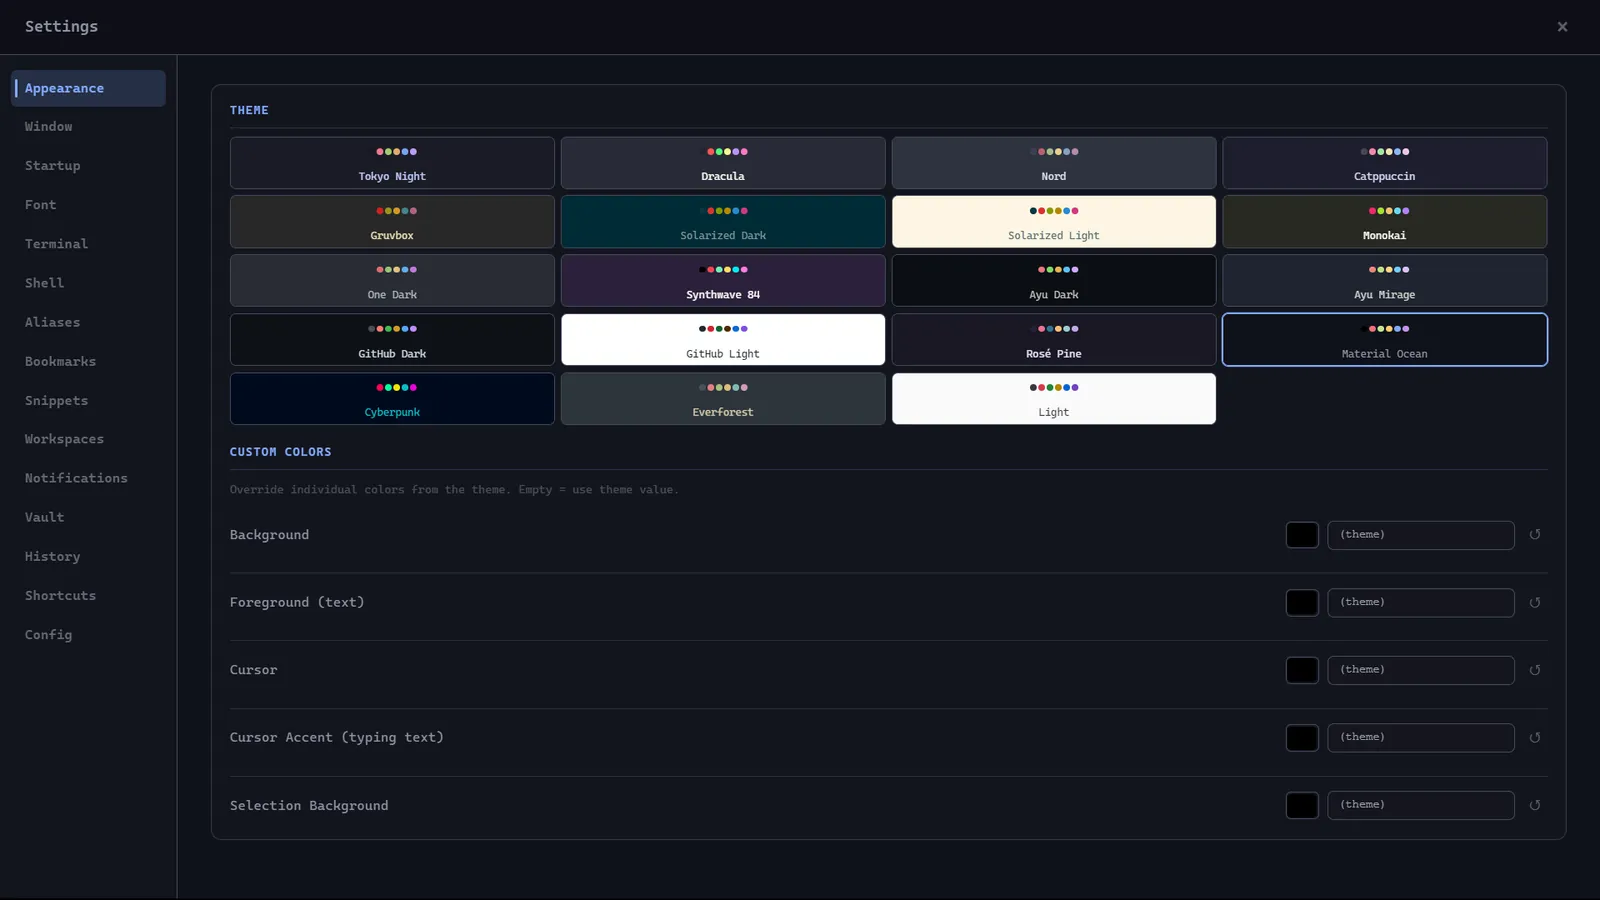Focus the Cursor Accent hex input field
This screenshot has width=1600, height=900.
[x=1421, y=738]
